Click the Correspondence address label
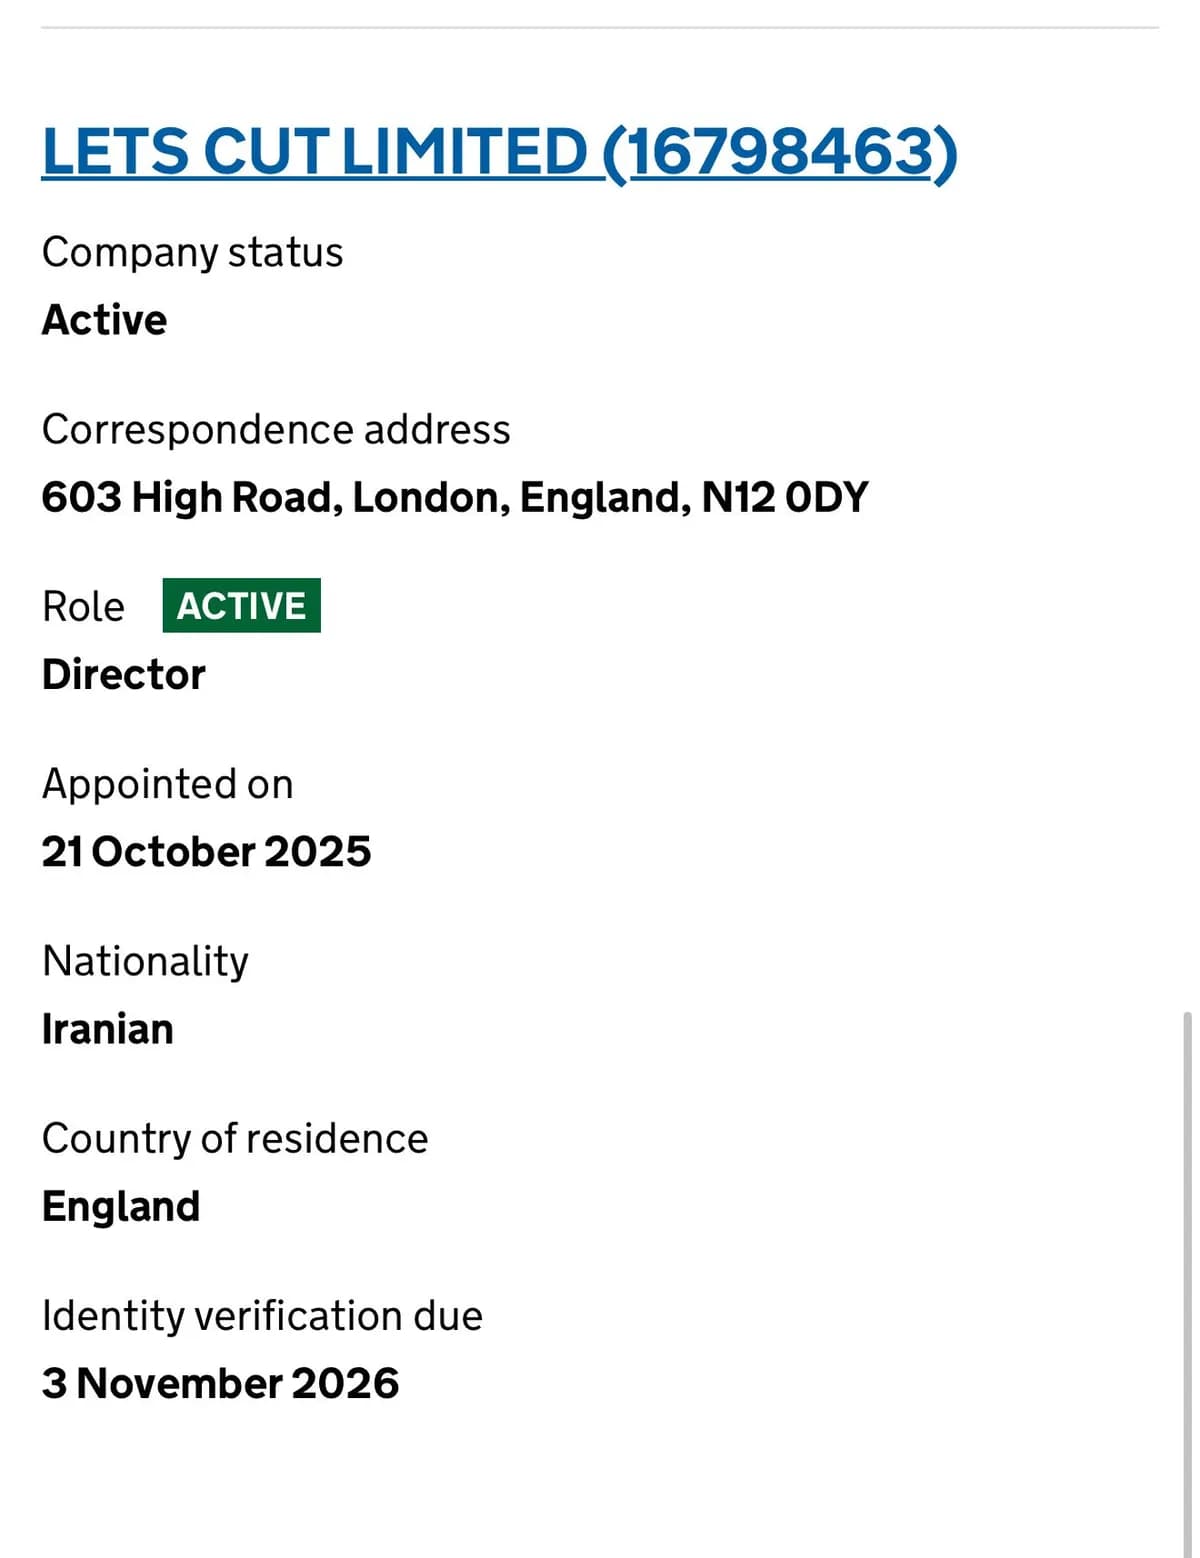The image size is (1200, 1558). tap(276, 429)
